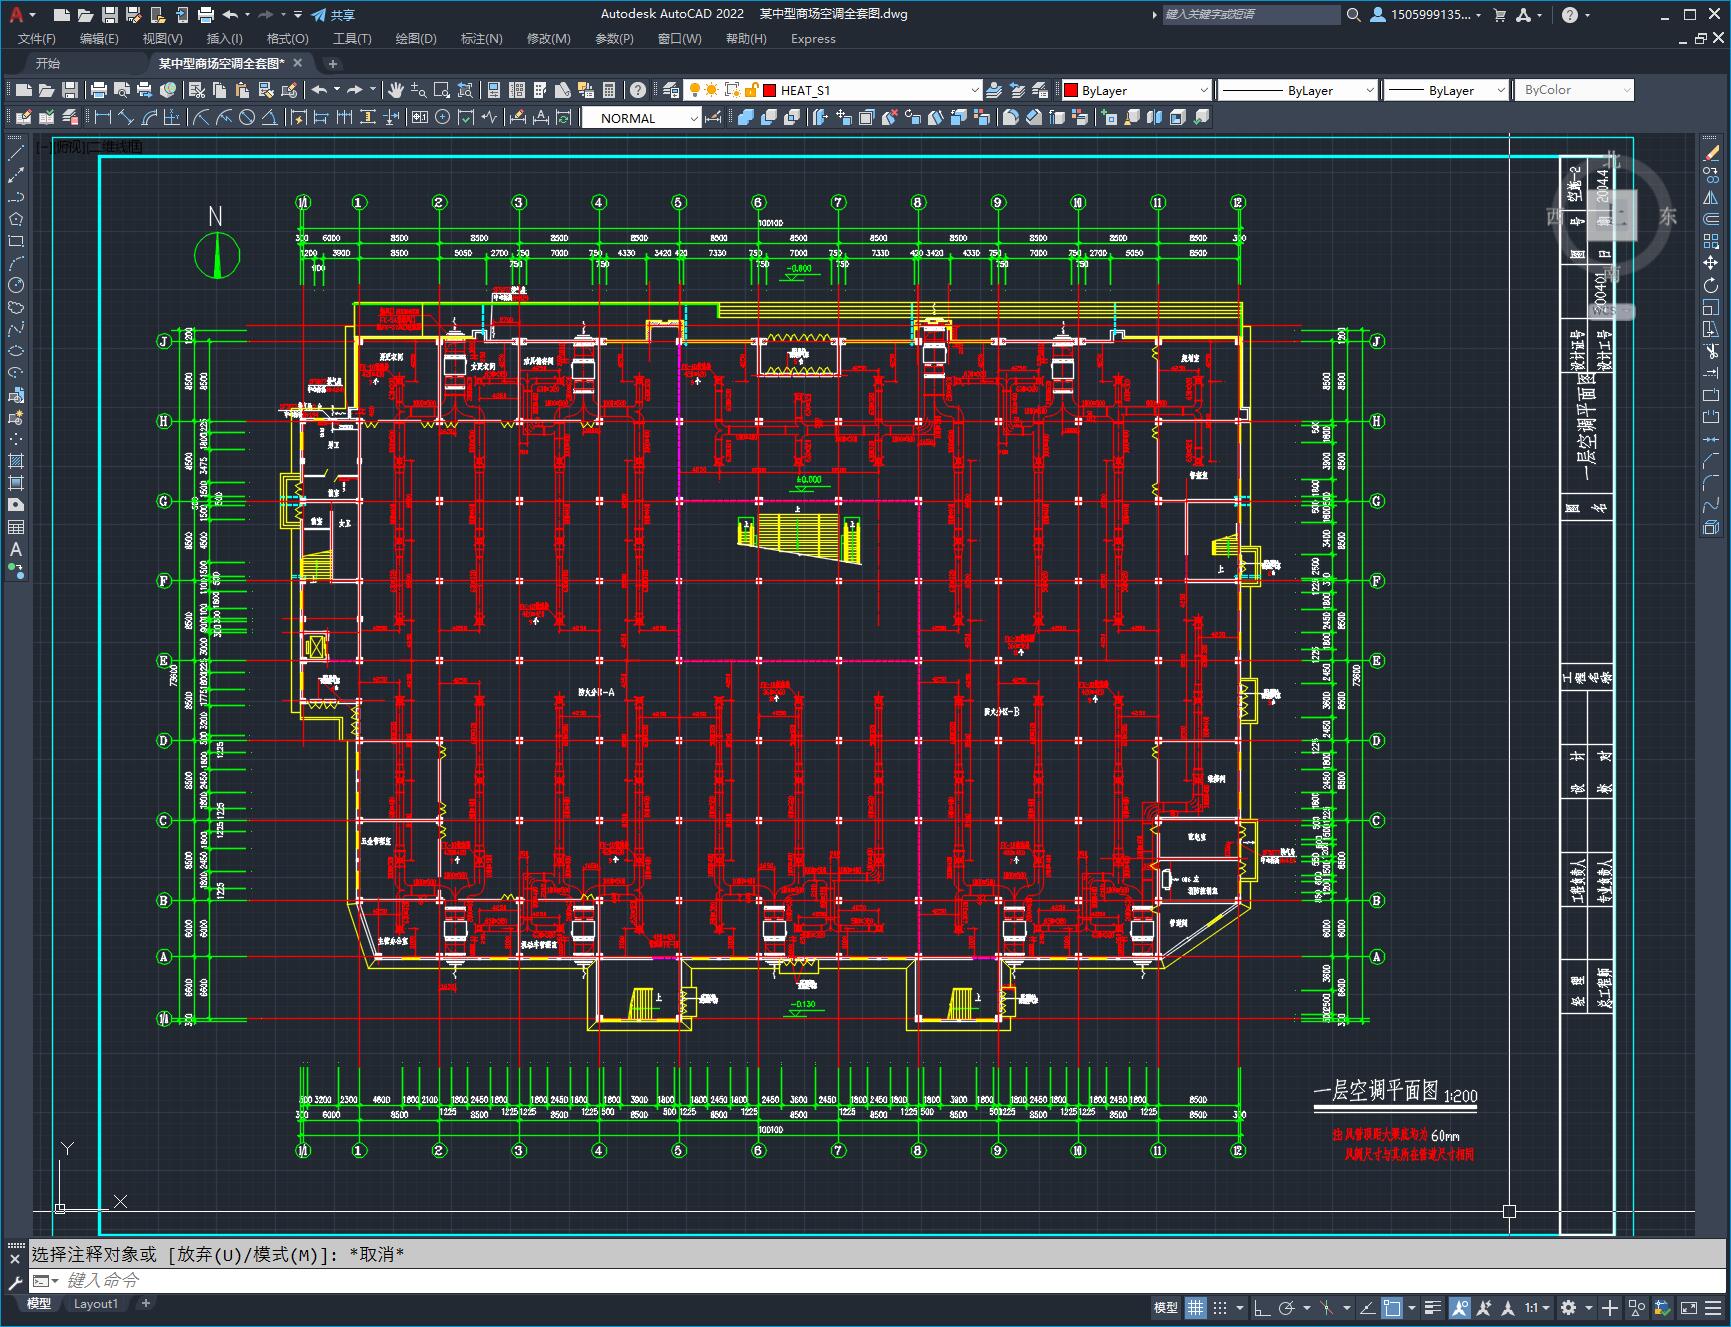Click the Match Properties brush icon
The height and width of the screenshot is (1327, 1731).
tap(266, 90)
